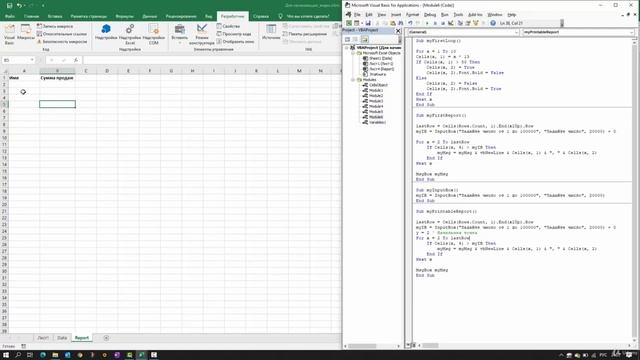The image size is (640, 360).
Task: Open the Visual Basic editor from the Excel ribbon
Action: (x=9, y=34)
